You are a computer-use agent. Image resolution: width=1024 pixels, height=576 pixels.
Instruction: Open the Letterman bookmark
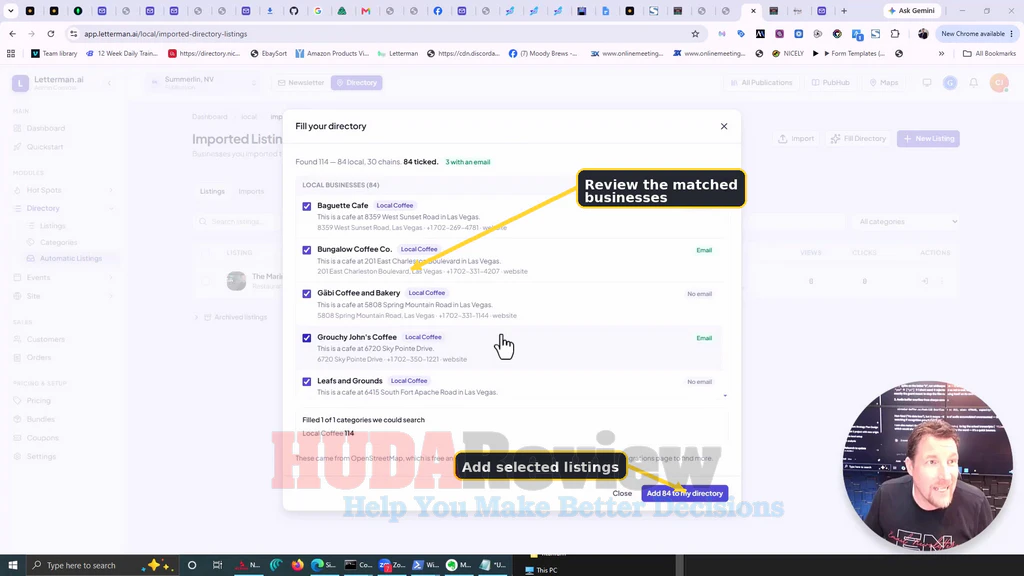click(398, 54)
